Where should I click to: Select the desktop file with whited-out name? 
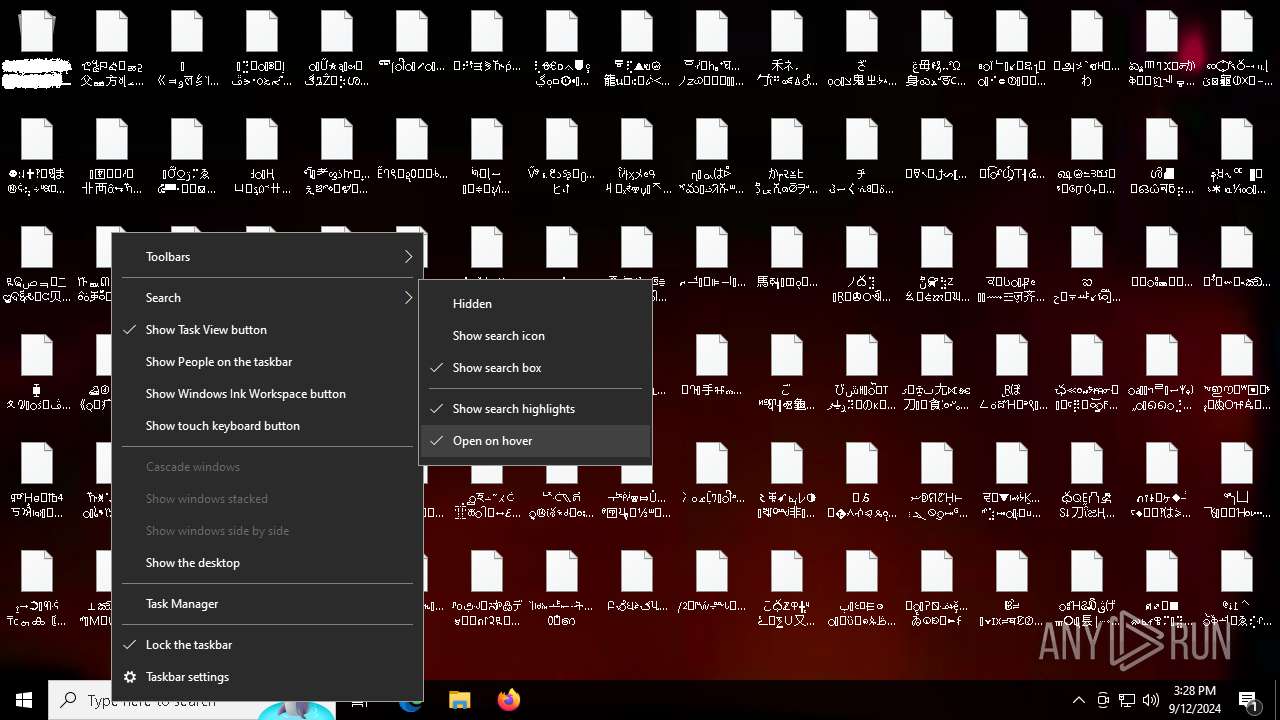[37, 50]
